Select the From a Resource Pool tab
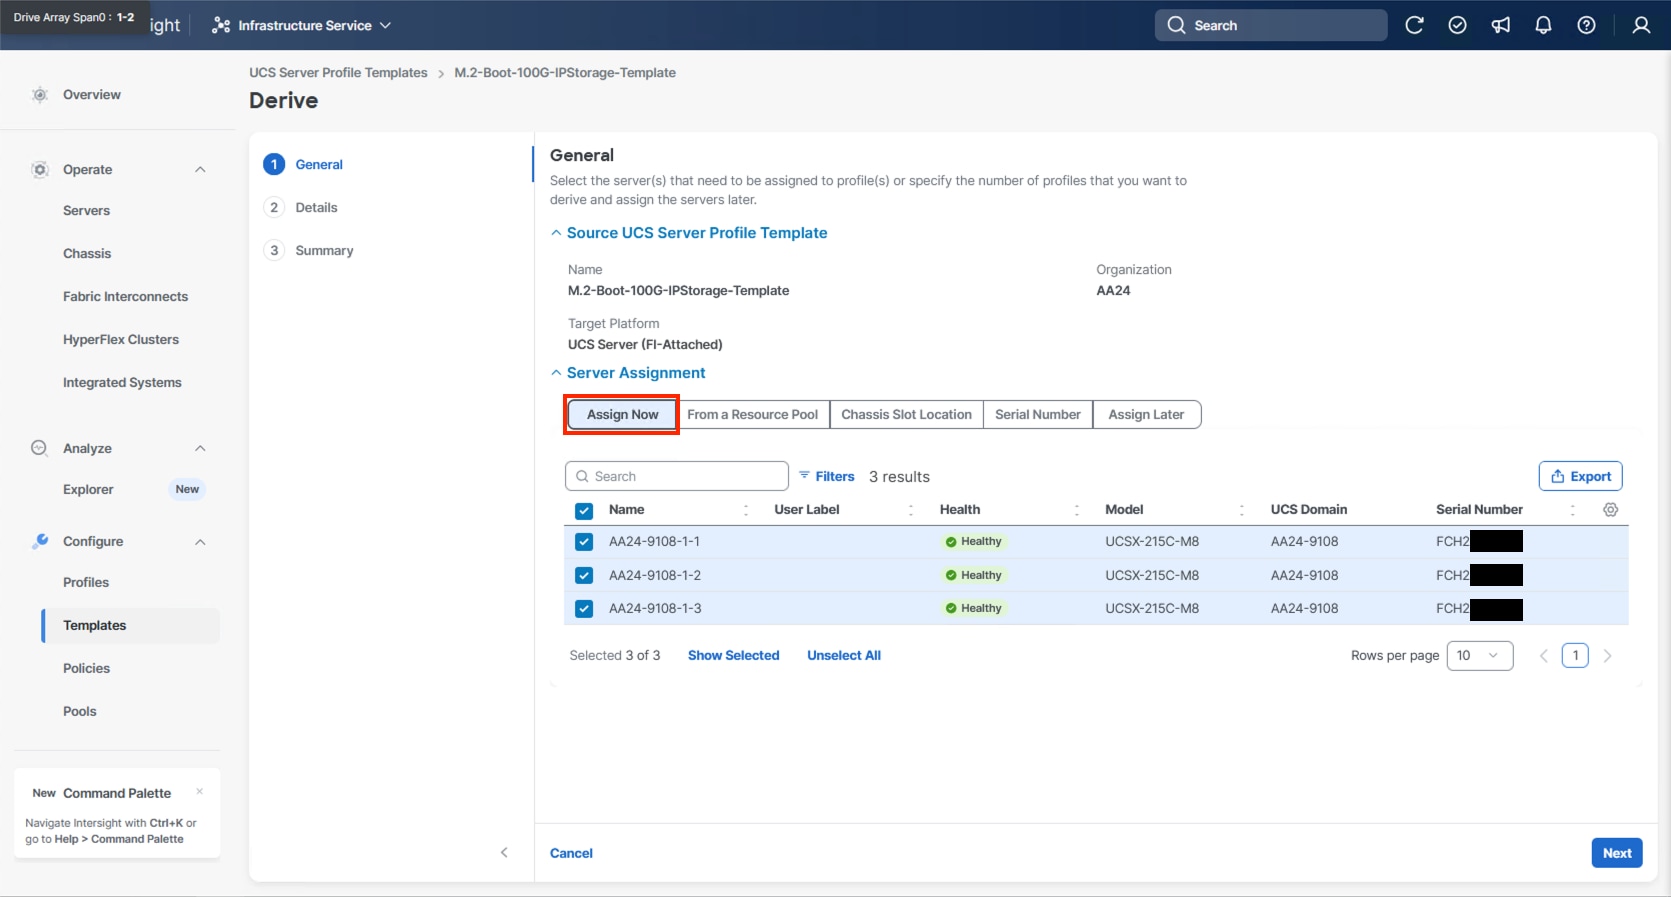This screenshot has height=897, width=1671. [752, 414]
